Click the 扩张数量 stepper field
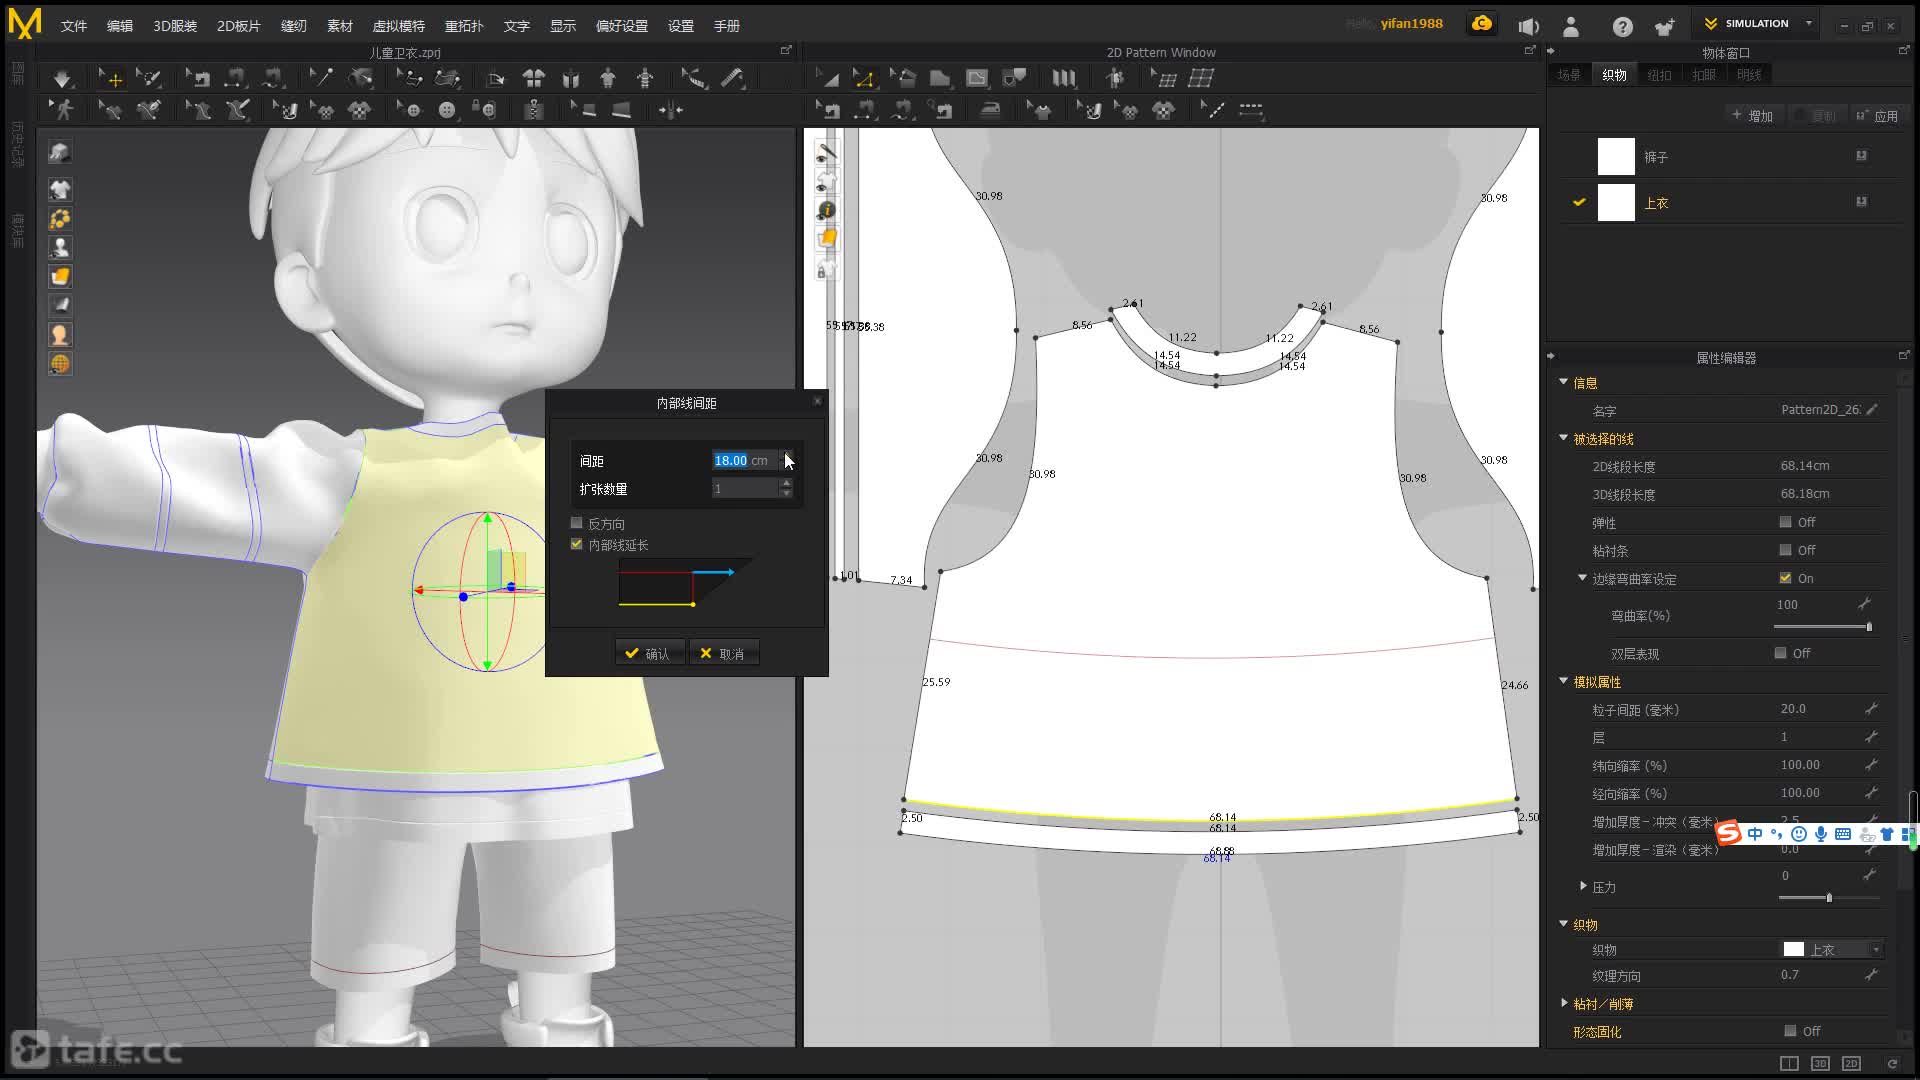The height and width of the screenshot is (1080, 1920). coord(752,489)
